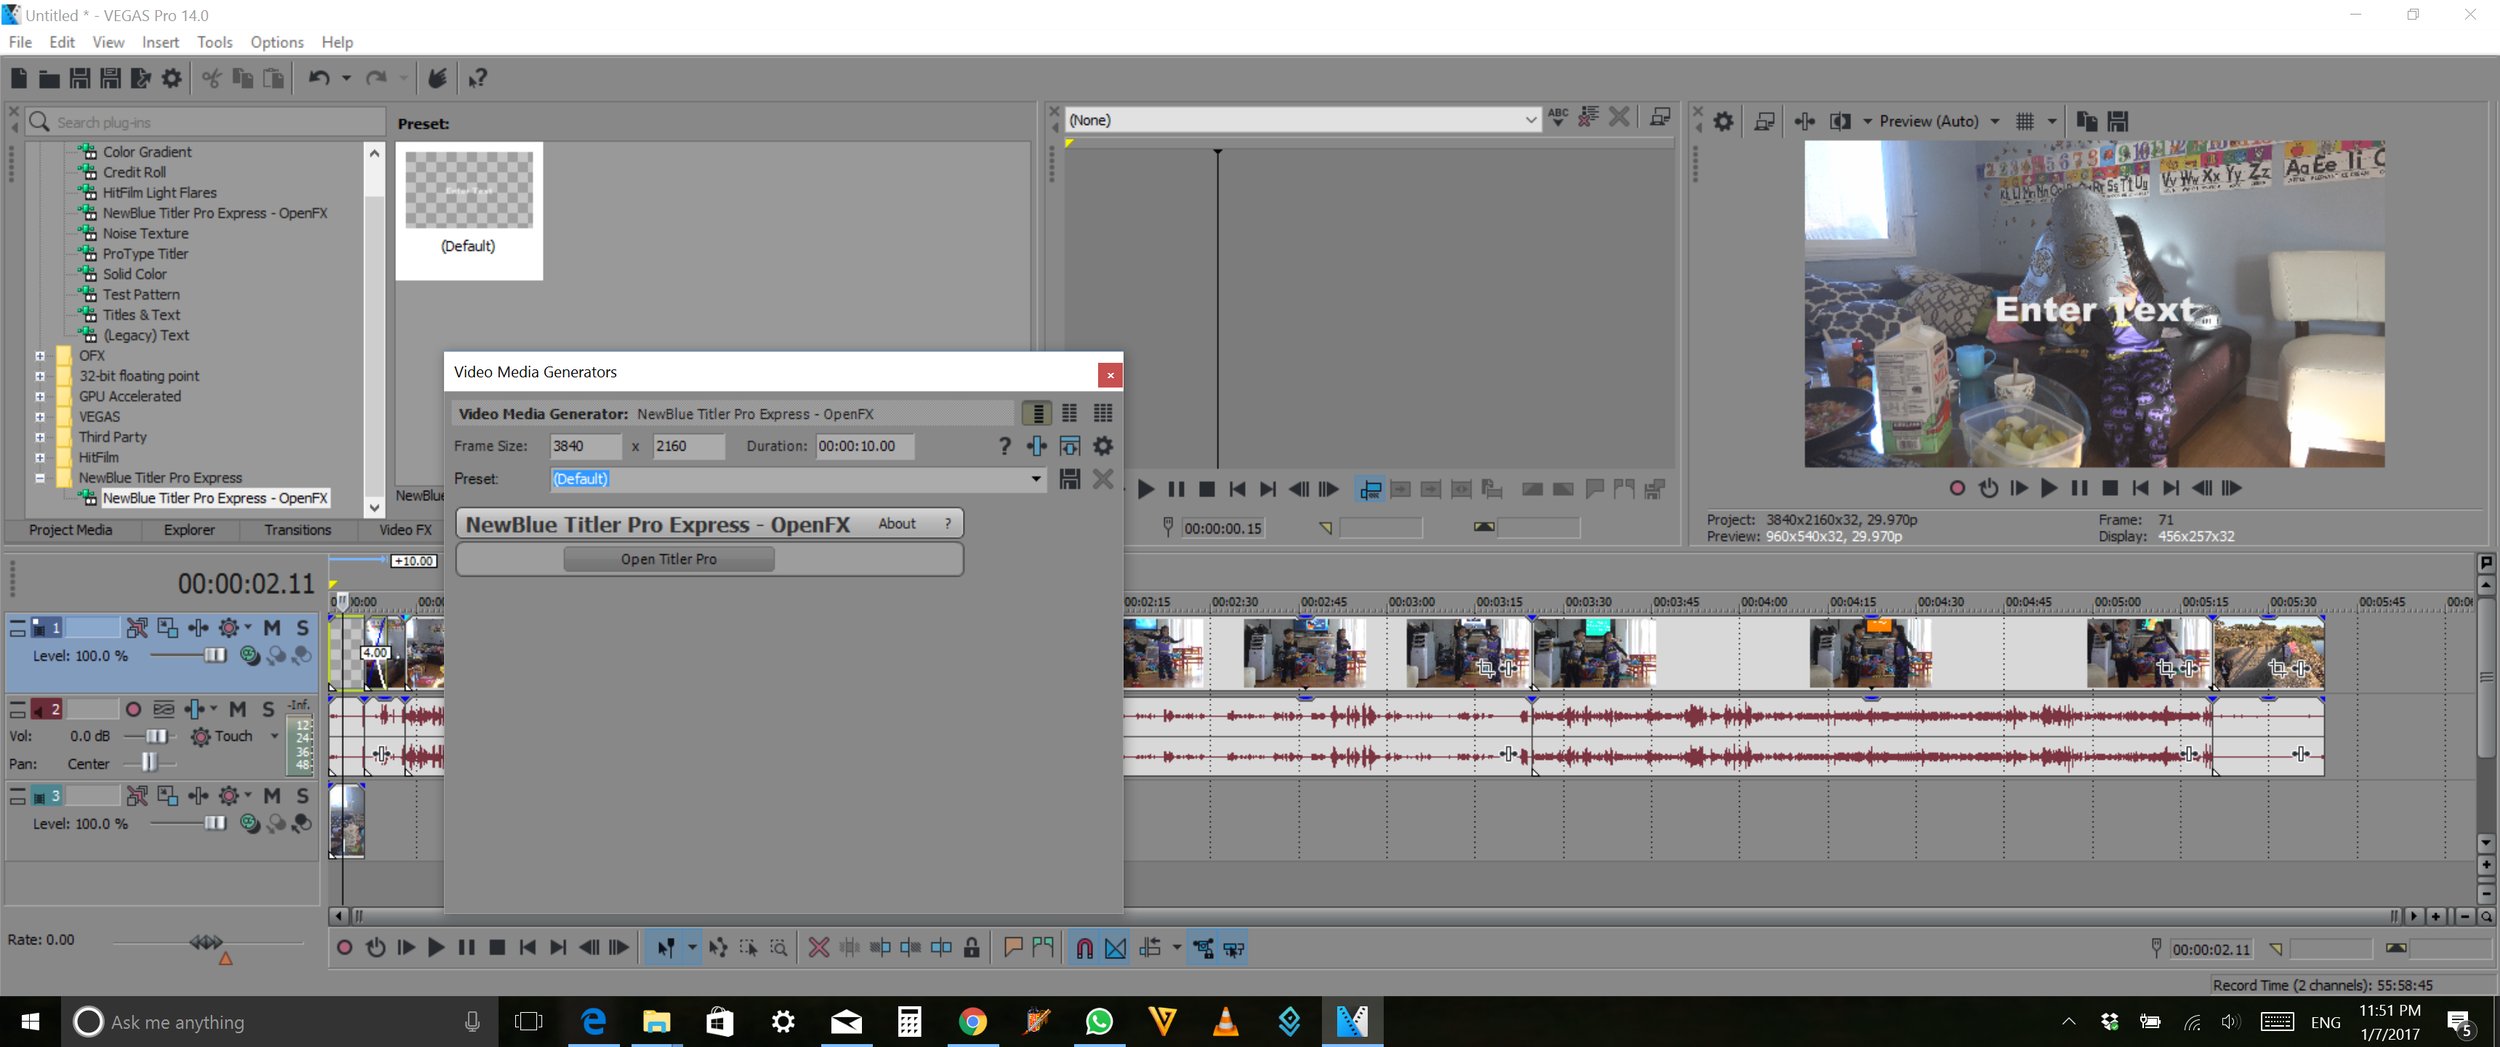The image size is (2500, 1047).
Task: Click the Undo arrow icon
Action: [x=319, y=78]
